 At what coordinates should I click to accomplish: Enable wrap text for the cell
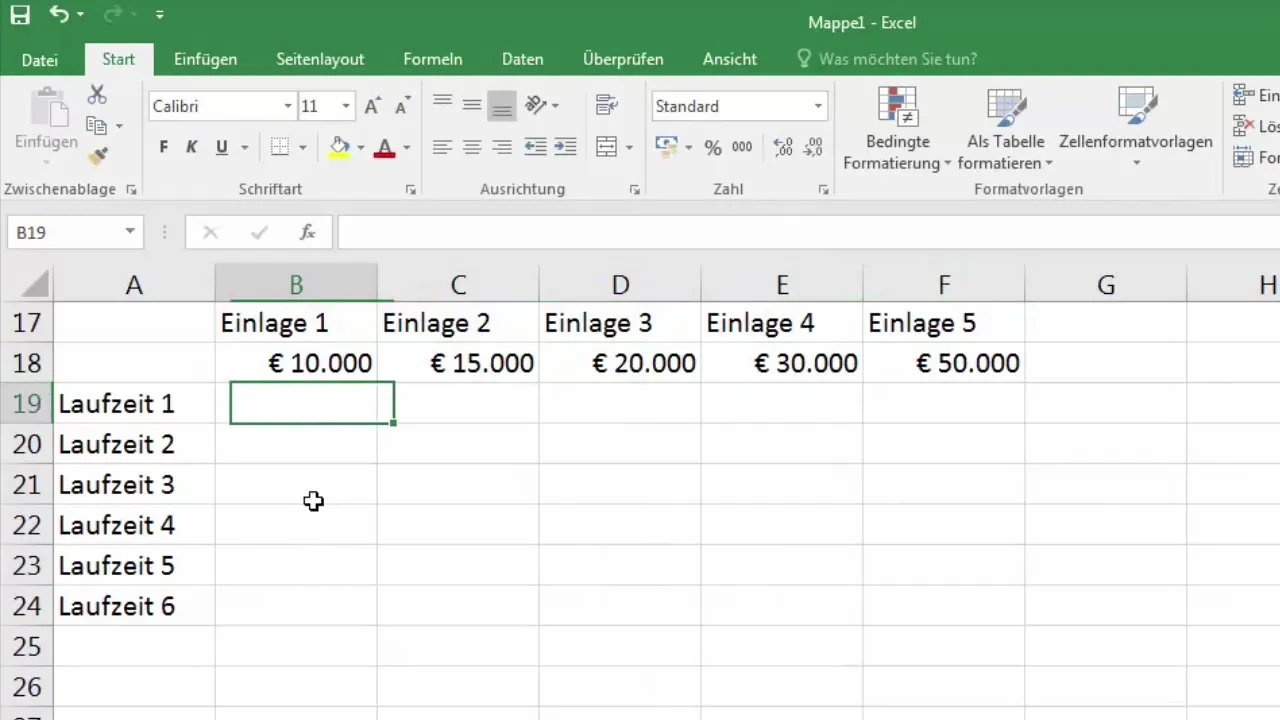coord(605,104)
